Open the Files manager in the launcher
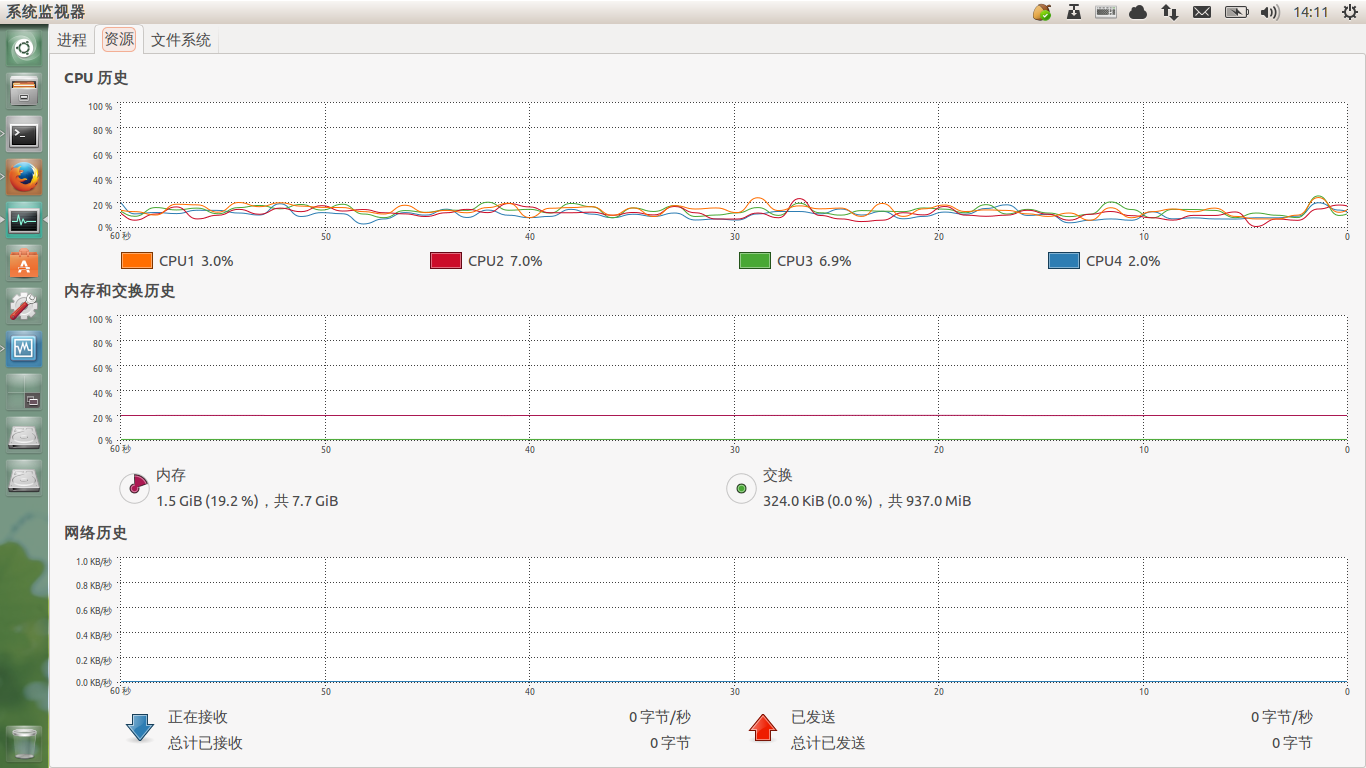 (x=24, y=91)
